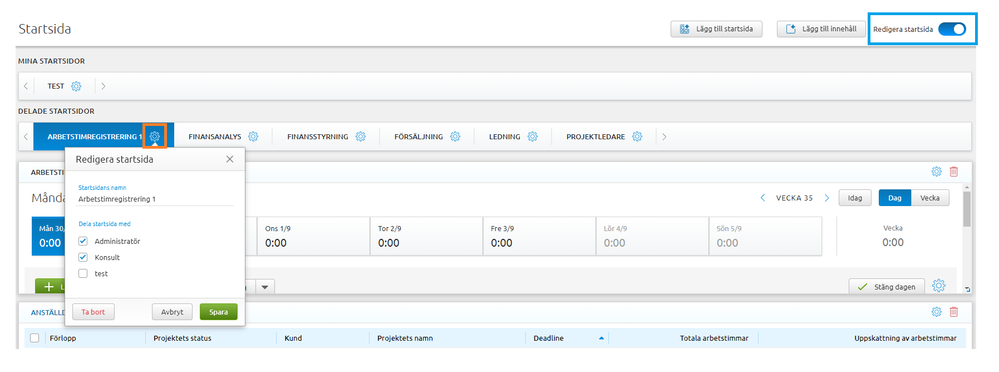This screenshot has height=372, width=999.
Task: Delete the project list widget
Action: pos(954,311)
